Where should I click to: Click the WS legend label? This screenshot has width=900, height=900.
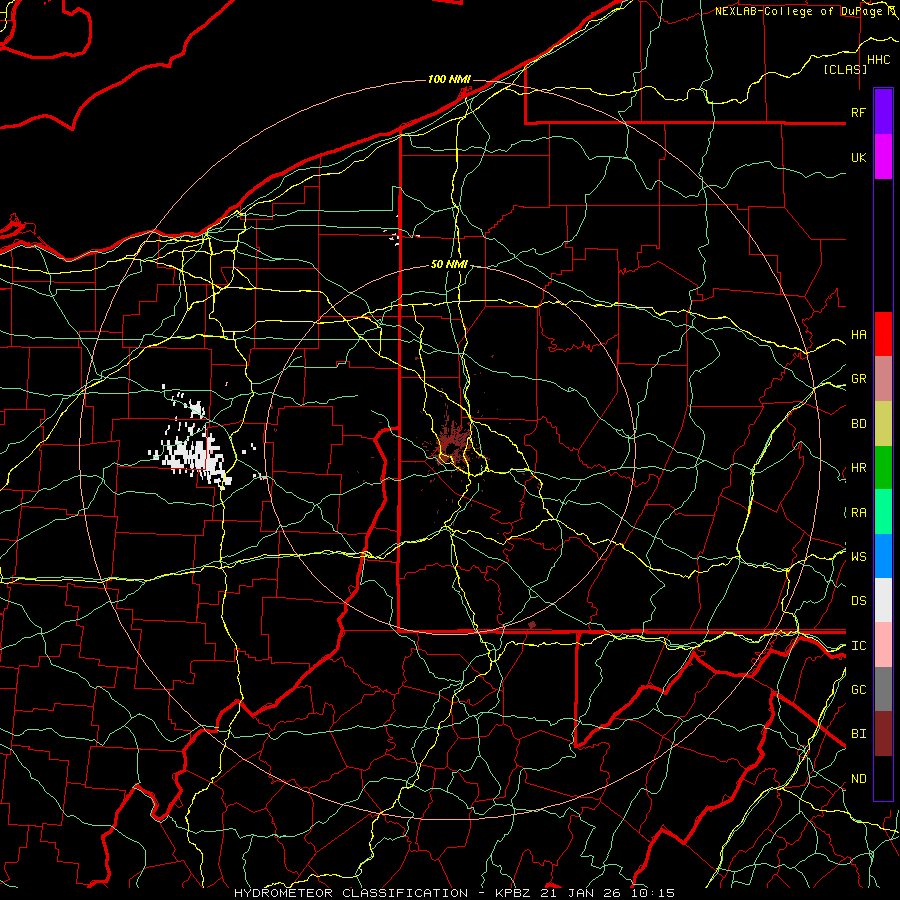click(858, 557)
